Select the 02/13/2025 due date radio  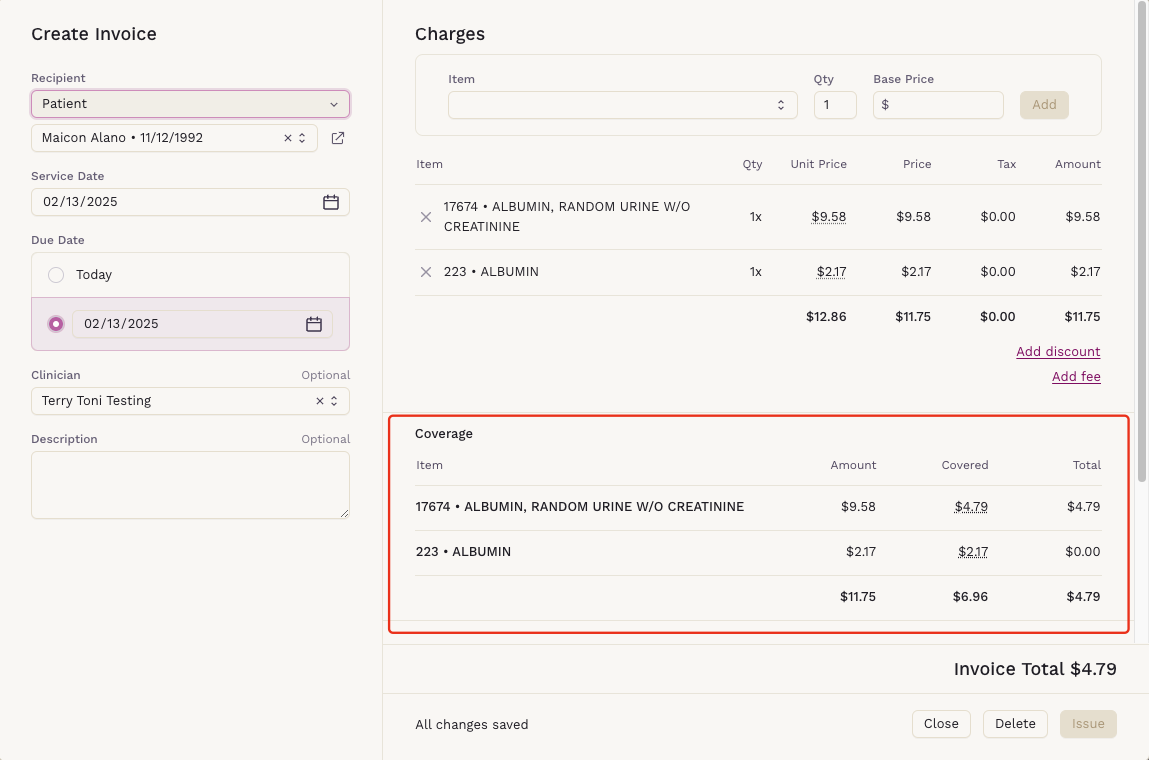tap(56, 324)
